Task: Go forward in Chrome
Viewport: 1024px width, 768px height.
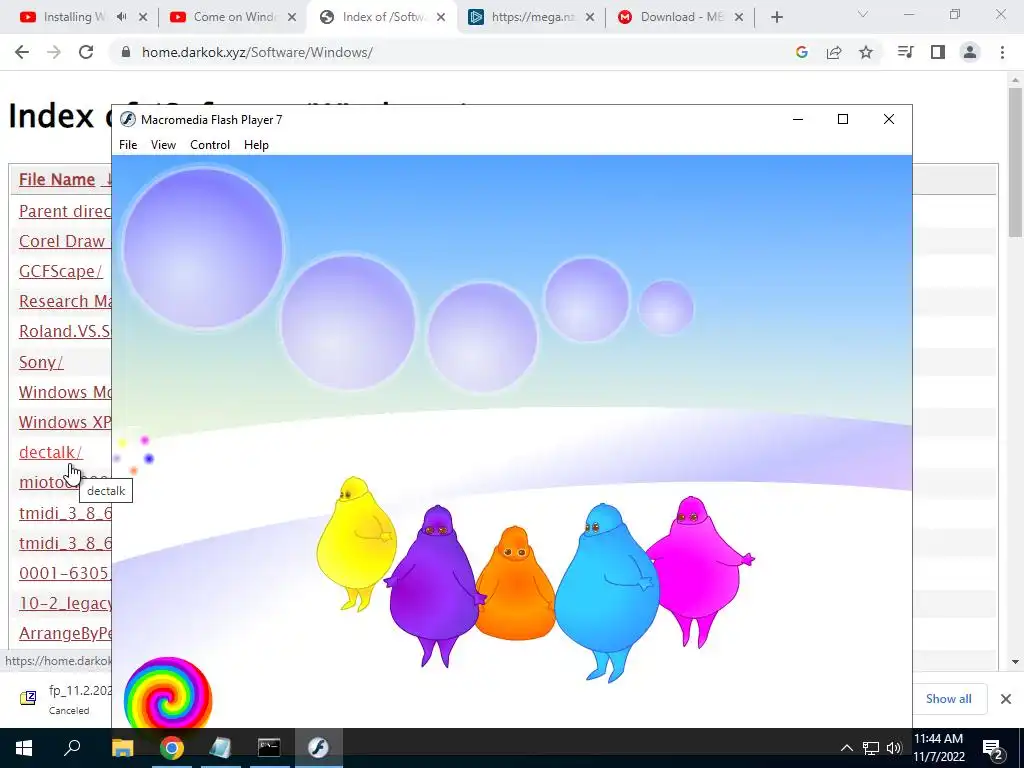Action: 54,52
